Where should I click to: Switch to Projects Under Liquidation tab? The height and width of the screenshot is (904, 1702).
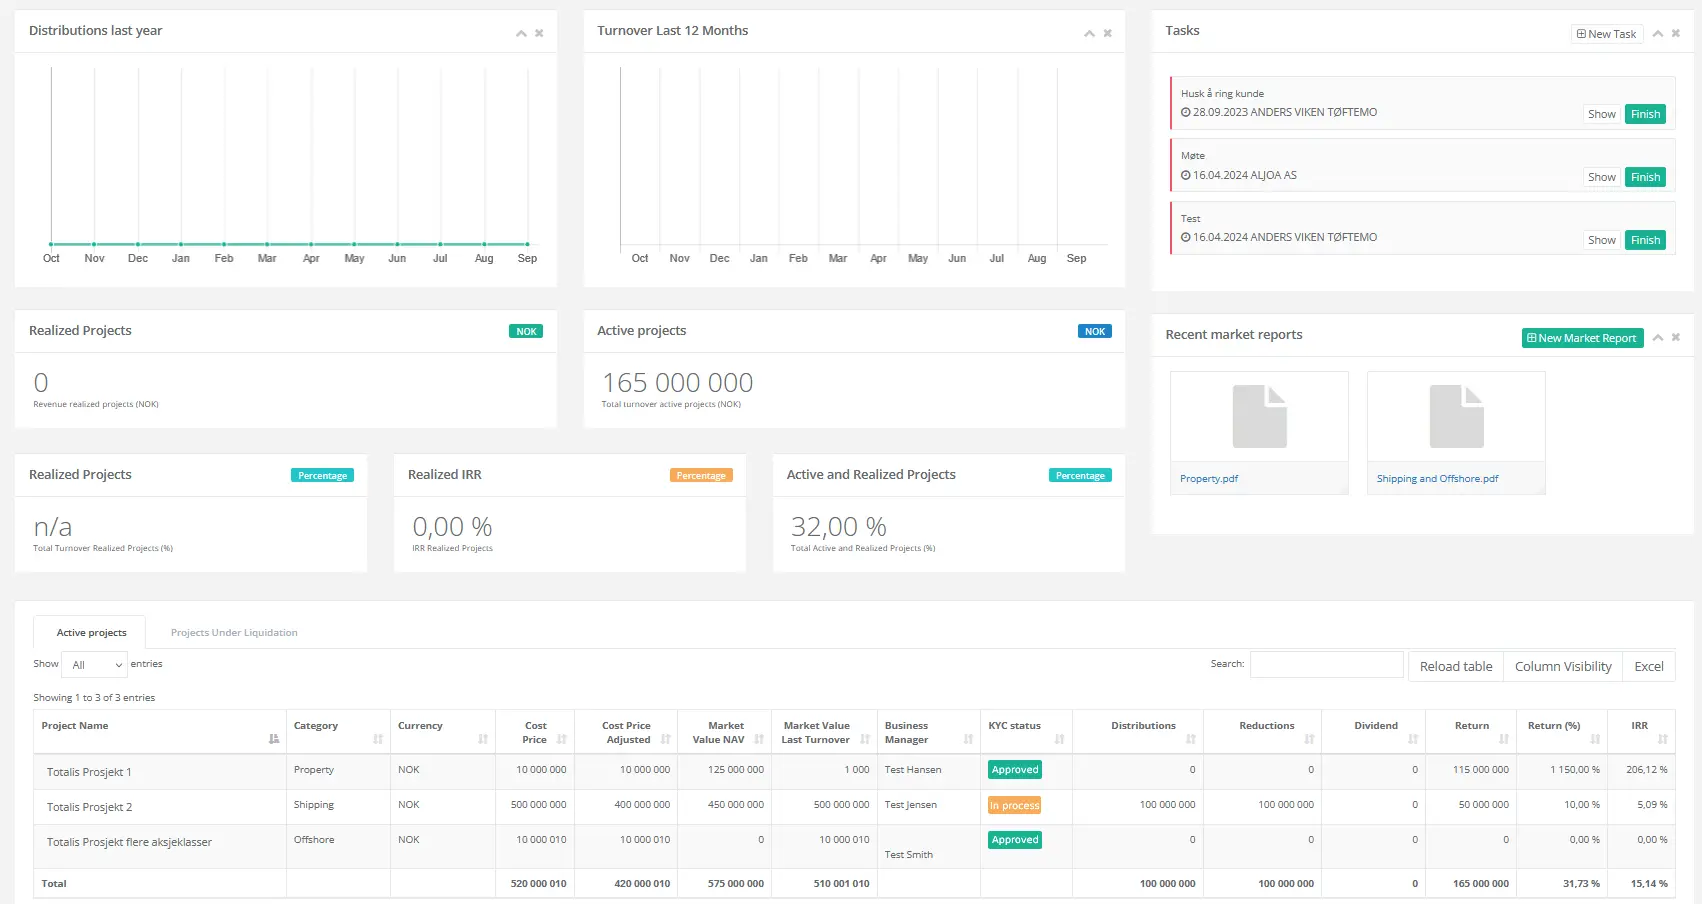pos(234,633)
